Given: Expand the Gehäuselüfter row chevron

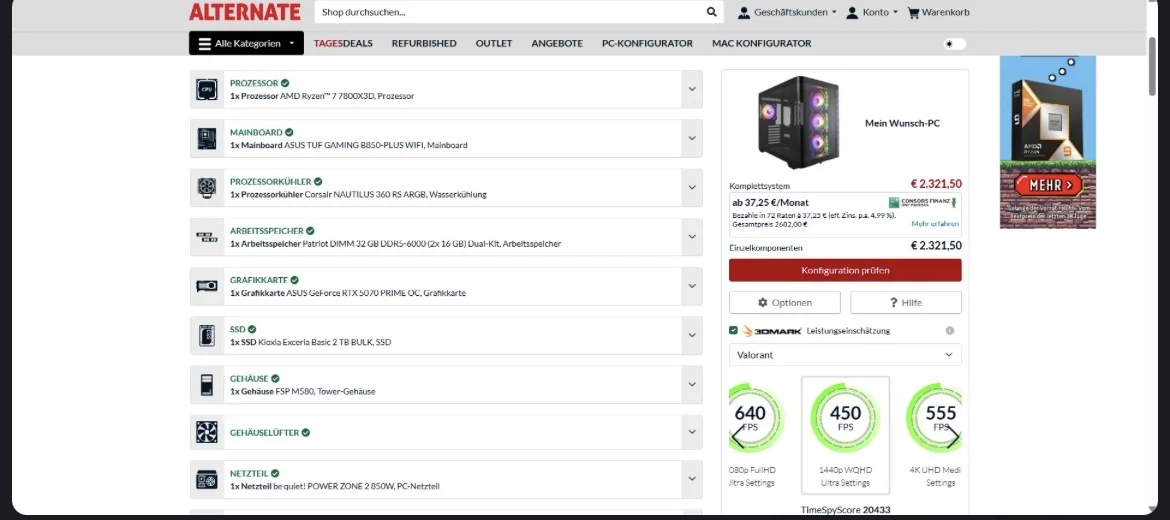Looking at the screenshot, I should pos(692,433).
